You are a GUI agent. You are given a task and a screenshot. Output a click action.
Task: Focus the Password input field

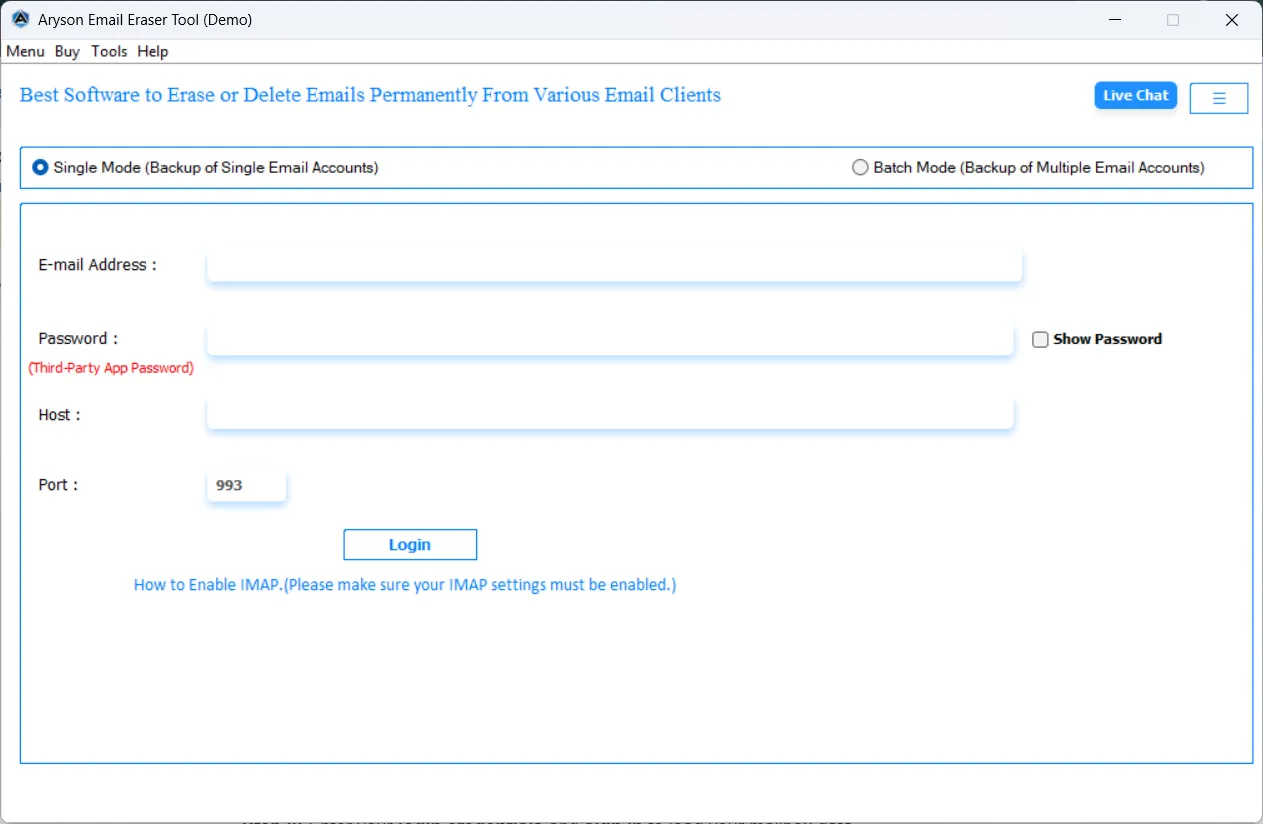(x=610, y=340)
